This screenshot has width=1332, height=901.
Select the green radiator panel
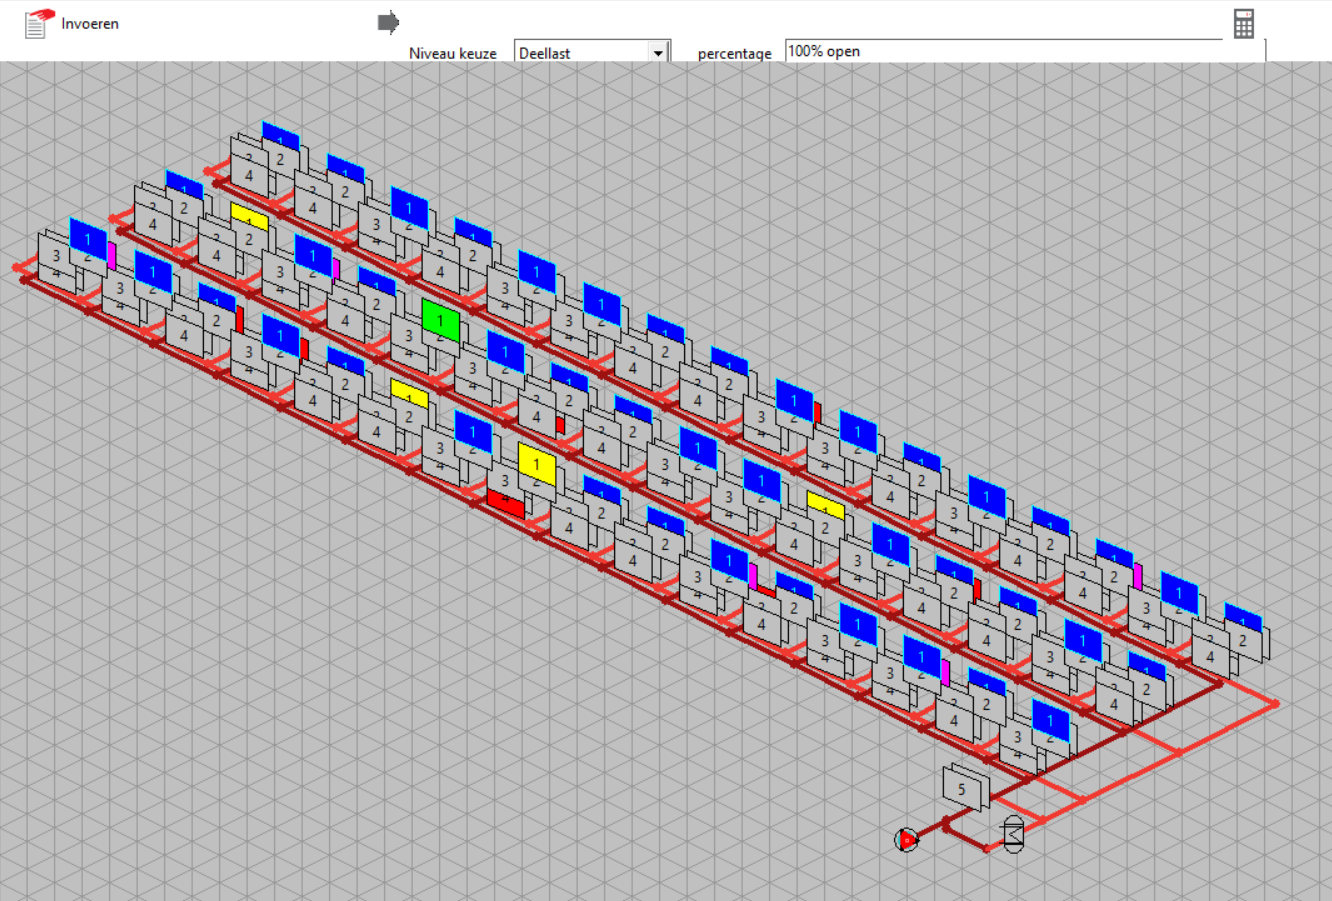coord(440,320)
